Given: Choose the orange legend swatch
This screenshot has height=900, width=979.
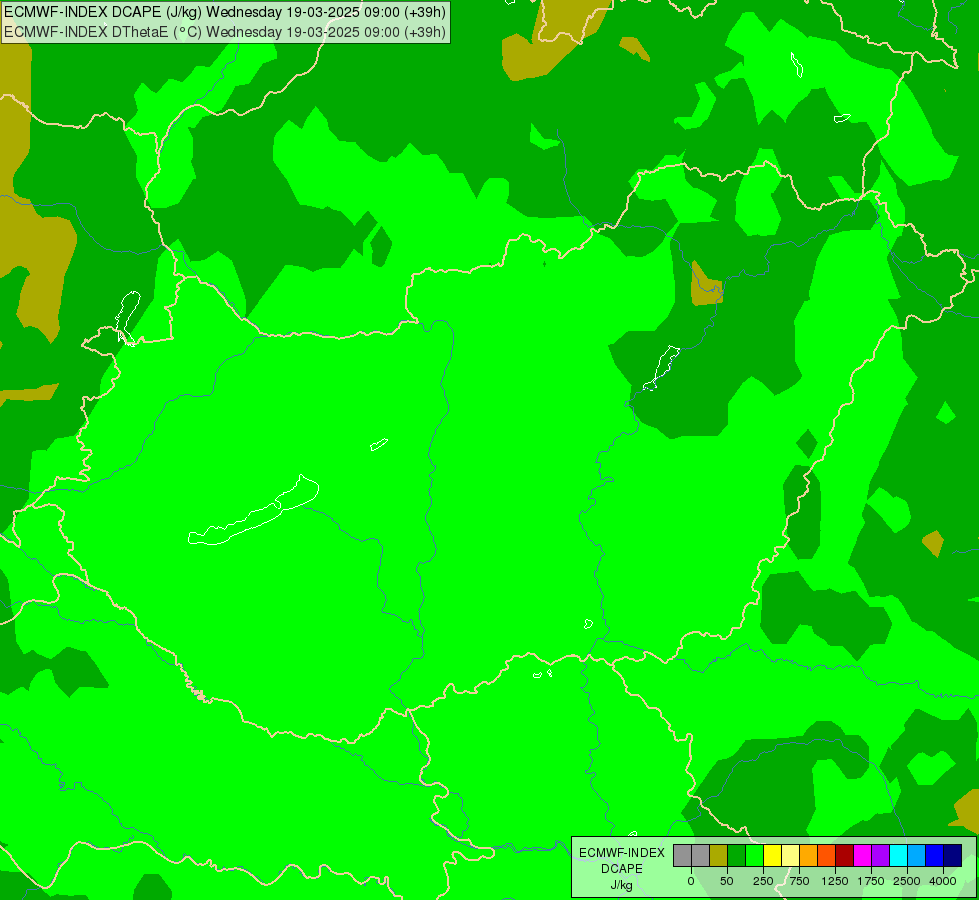Looking at the screenshot, I should tap(809, 856).
